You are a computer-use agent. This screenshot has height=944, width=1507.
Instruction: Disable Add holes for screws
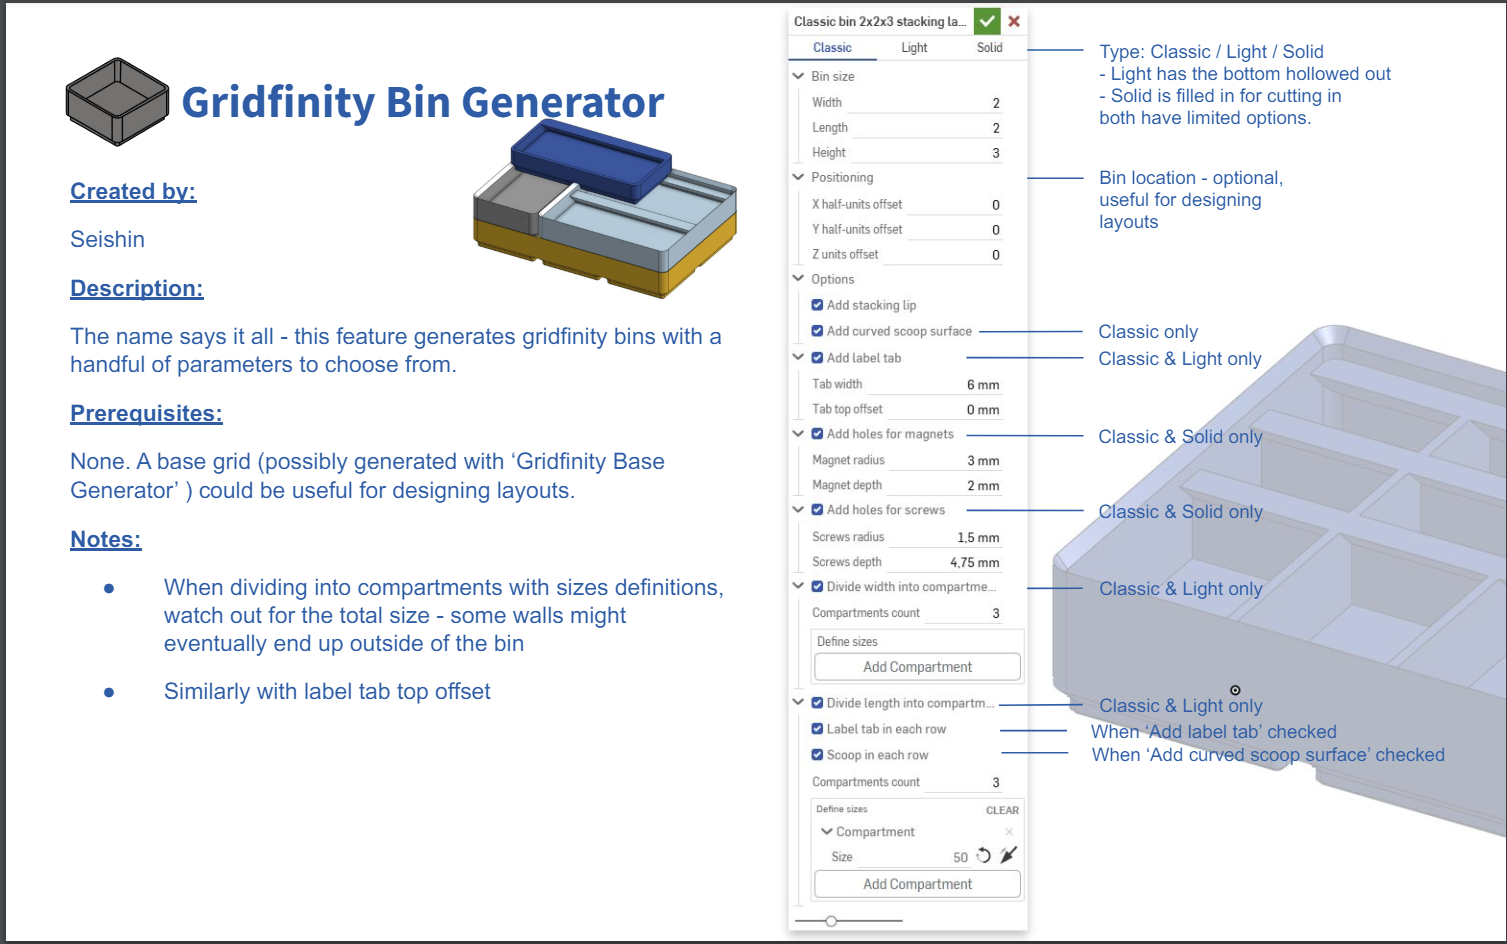817,510
